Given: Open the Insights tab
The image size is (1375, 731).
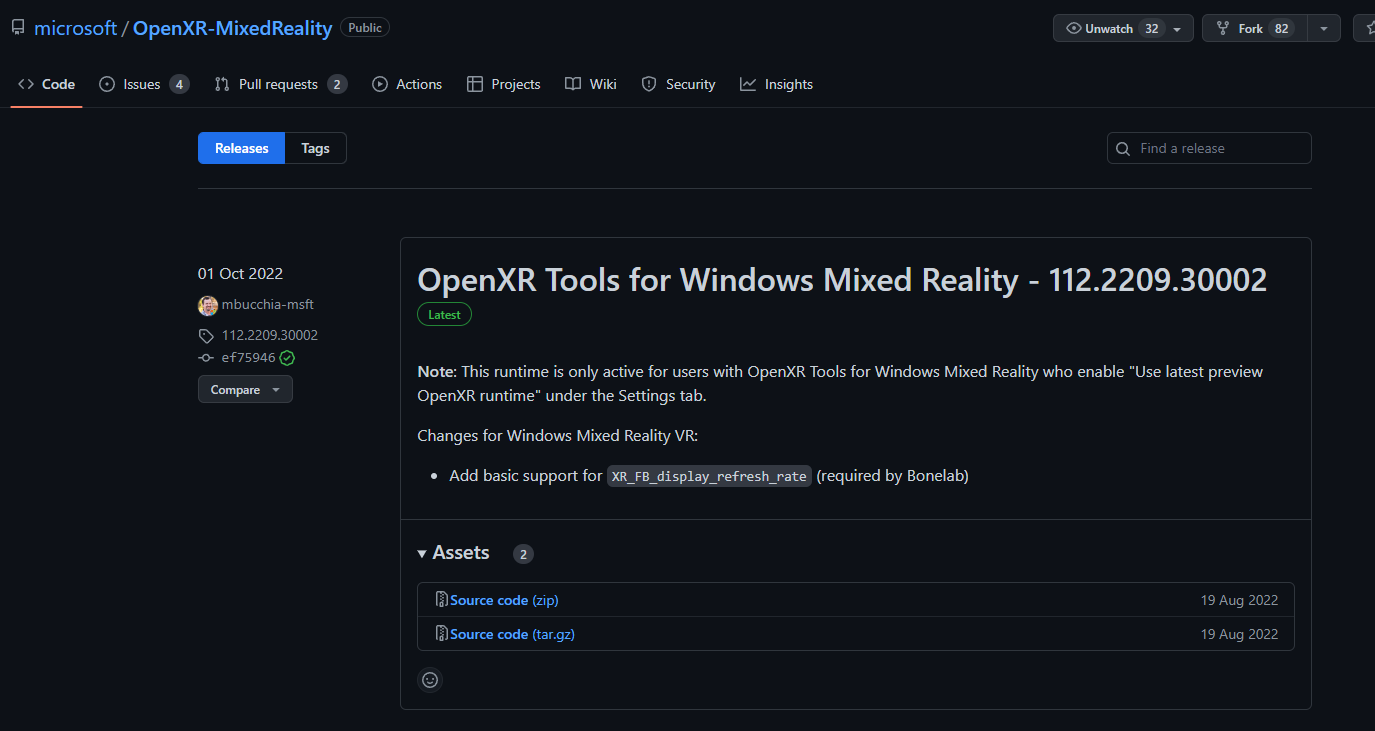Looking at the screenshot, I should pos(777,84).
